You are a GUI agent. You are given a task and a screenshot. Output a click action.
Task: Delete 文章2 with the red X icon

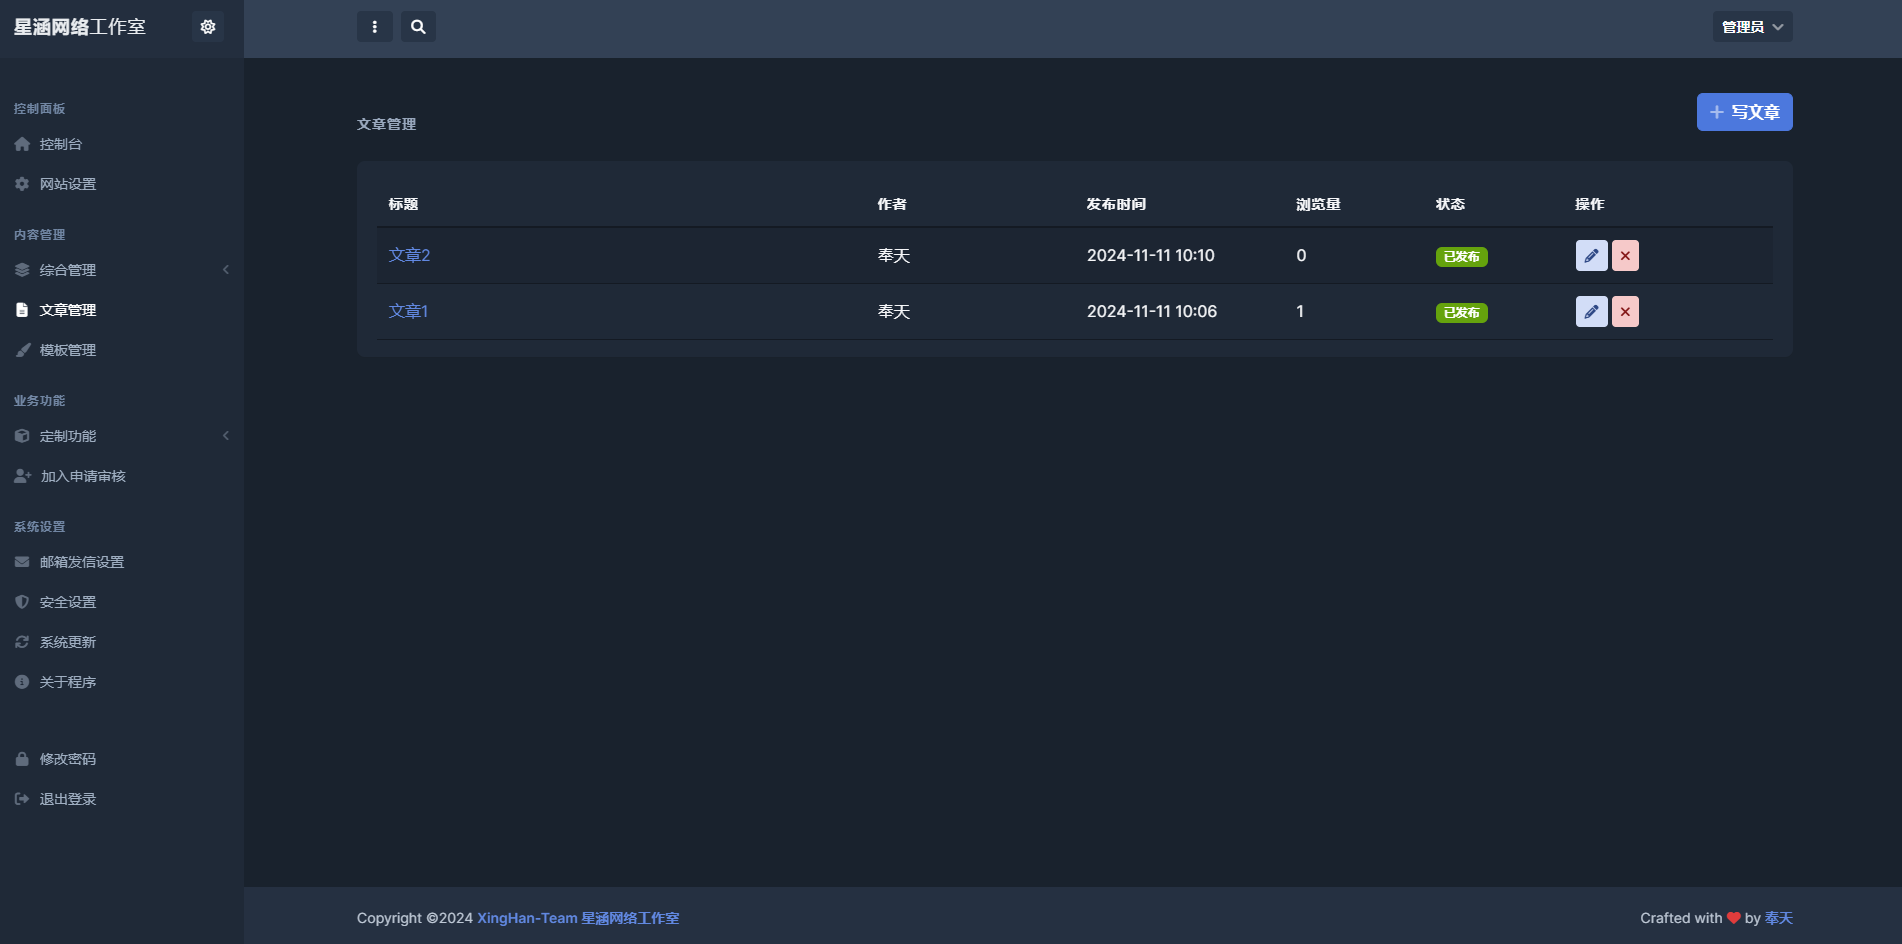(x=1625, y=256)
